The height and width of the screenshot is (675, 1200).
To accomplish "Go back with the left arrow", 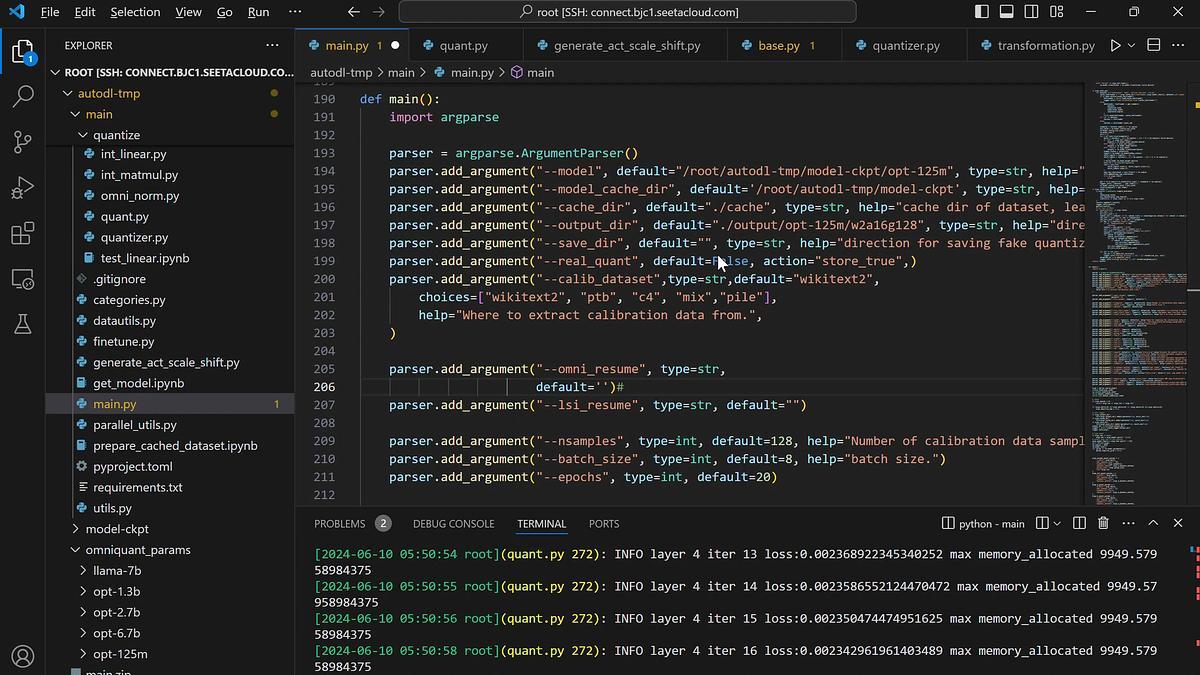I will (x=353, y=12).
